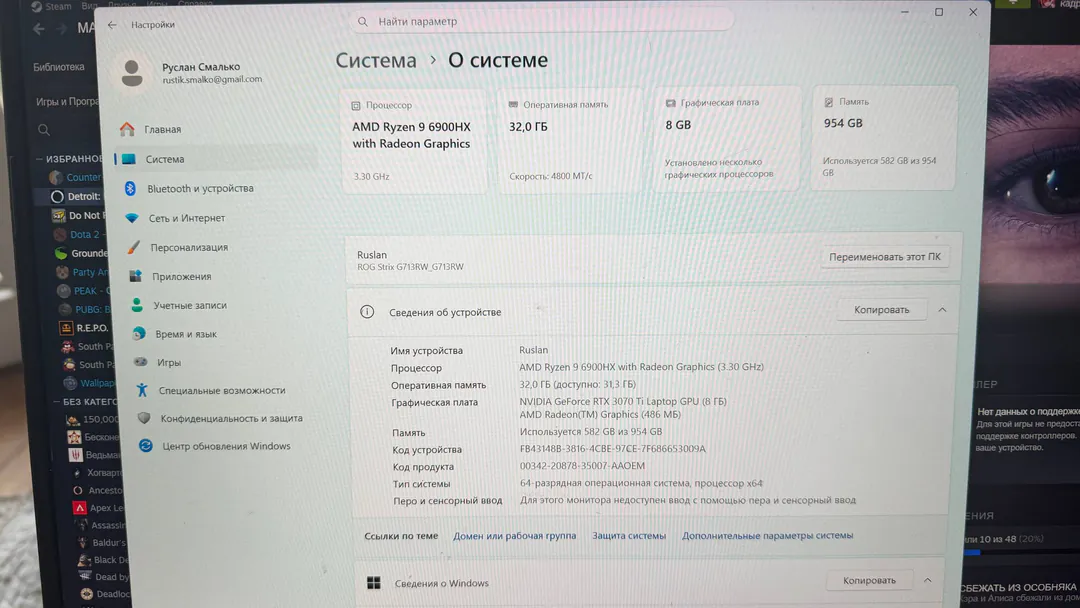Screen dimensions: 1080x608
Task: Click the user avatar icon for Руслан Смалько
Action: pyautogui.click(x=132, y=73)
